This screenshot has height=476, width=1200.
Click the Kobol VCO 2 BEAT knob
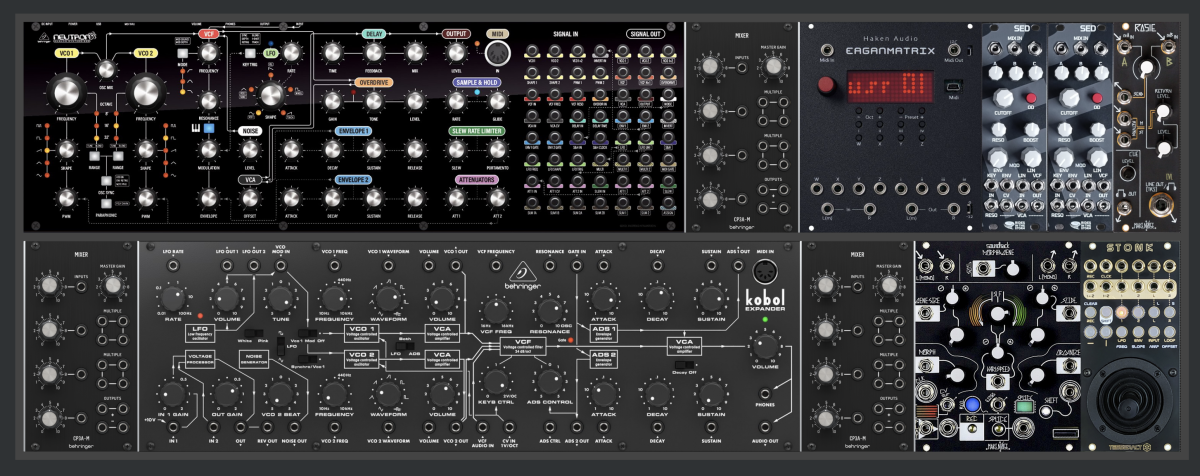tap(281, 393)
